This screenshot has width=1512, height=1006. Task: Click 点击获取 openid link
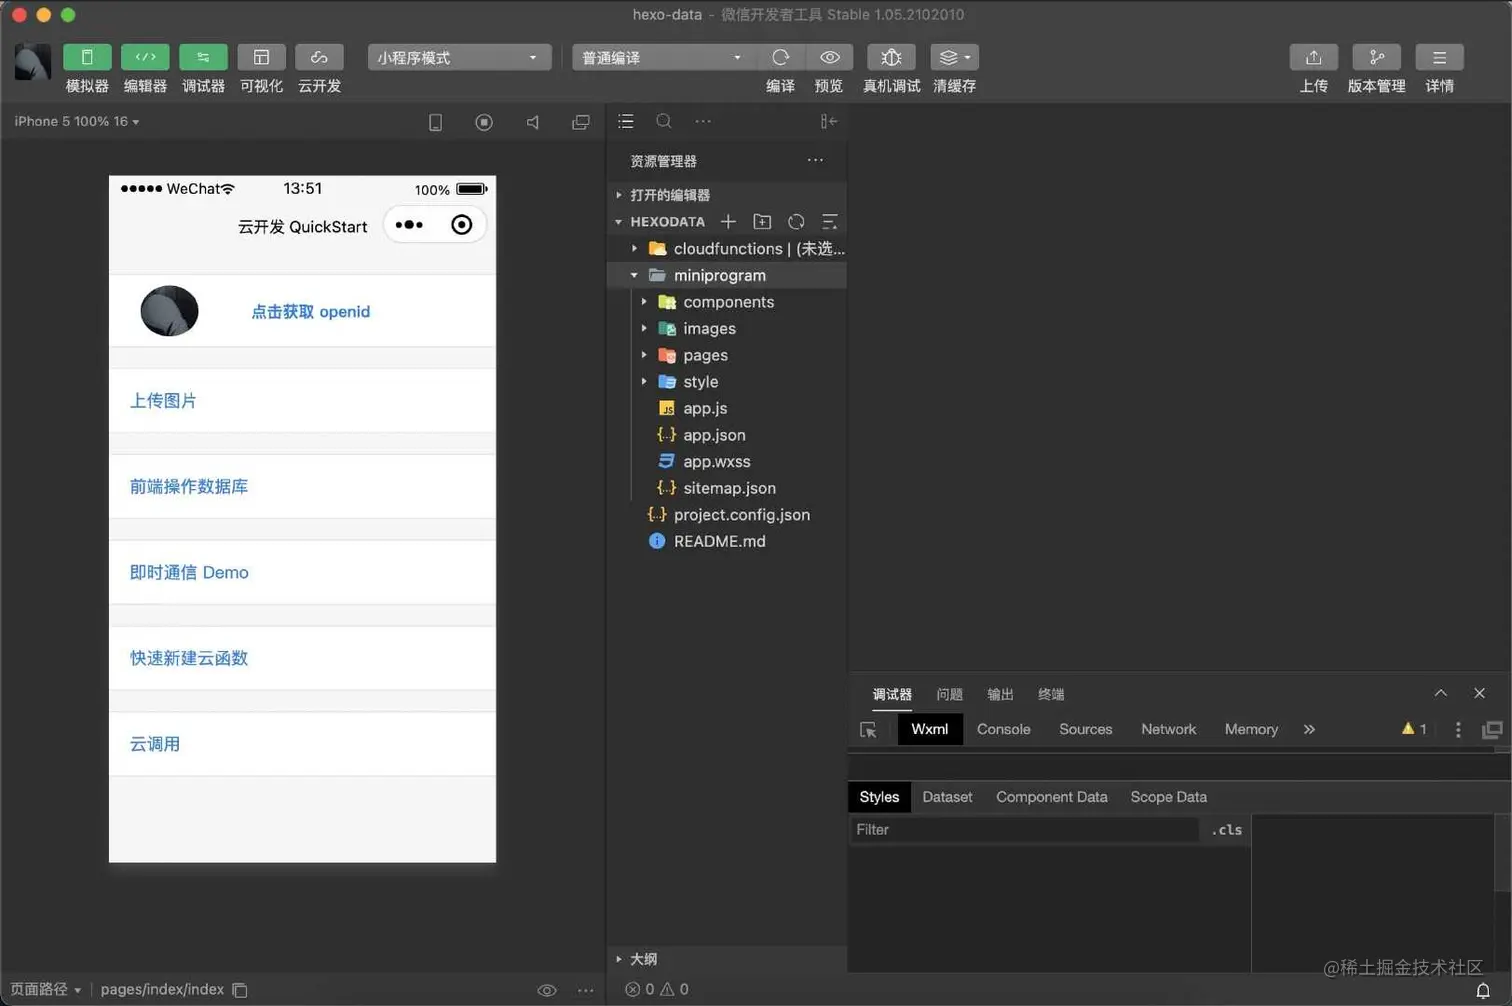(310, 312)
